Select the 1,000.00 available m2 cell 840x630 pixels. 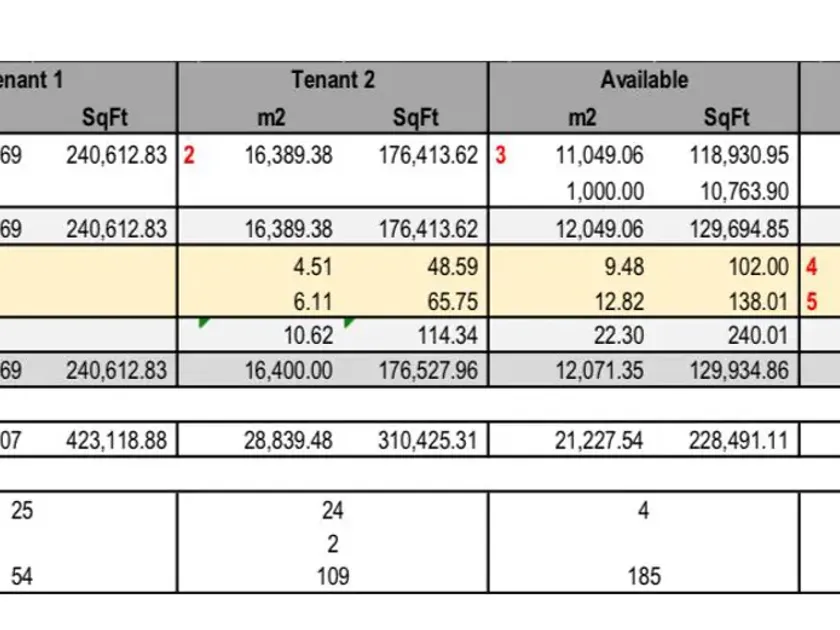[605, 191]
